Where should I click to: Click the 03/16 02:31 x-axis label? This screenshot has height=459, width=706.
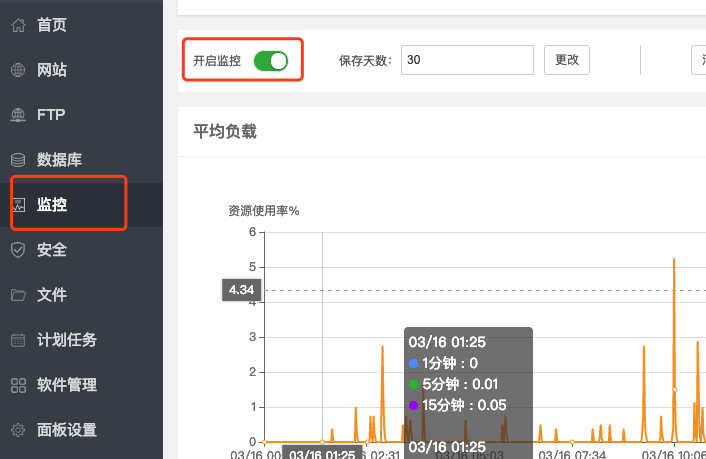(380, 454)
